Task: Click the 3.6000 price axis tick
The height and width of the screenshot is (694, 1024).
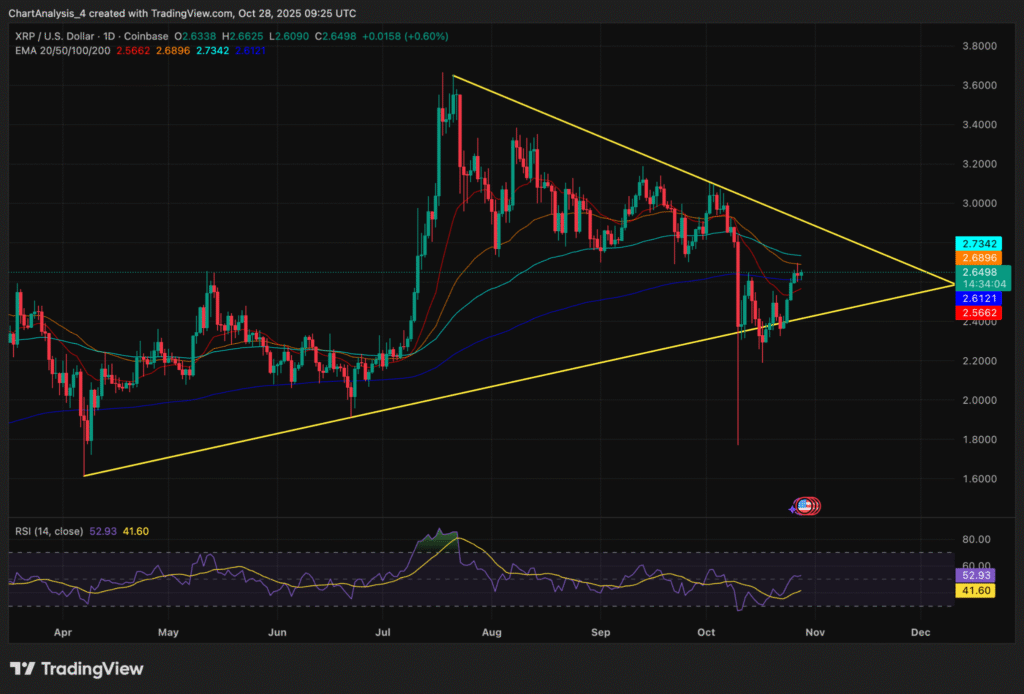Action: (x=980, y=86)
